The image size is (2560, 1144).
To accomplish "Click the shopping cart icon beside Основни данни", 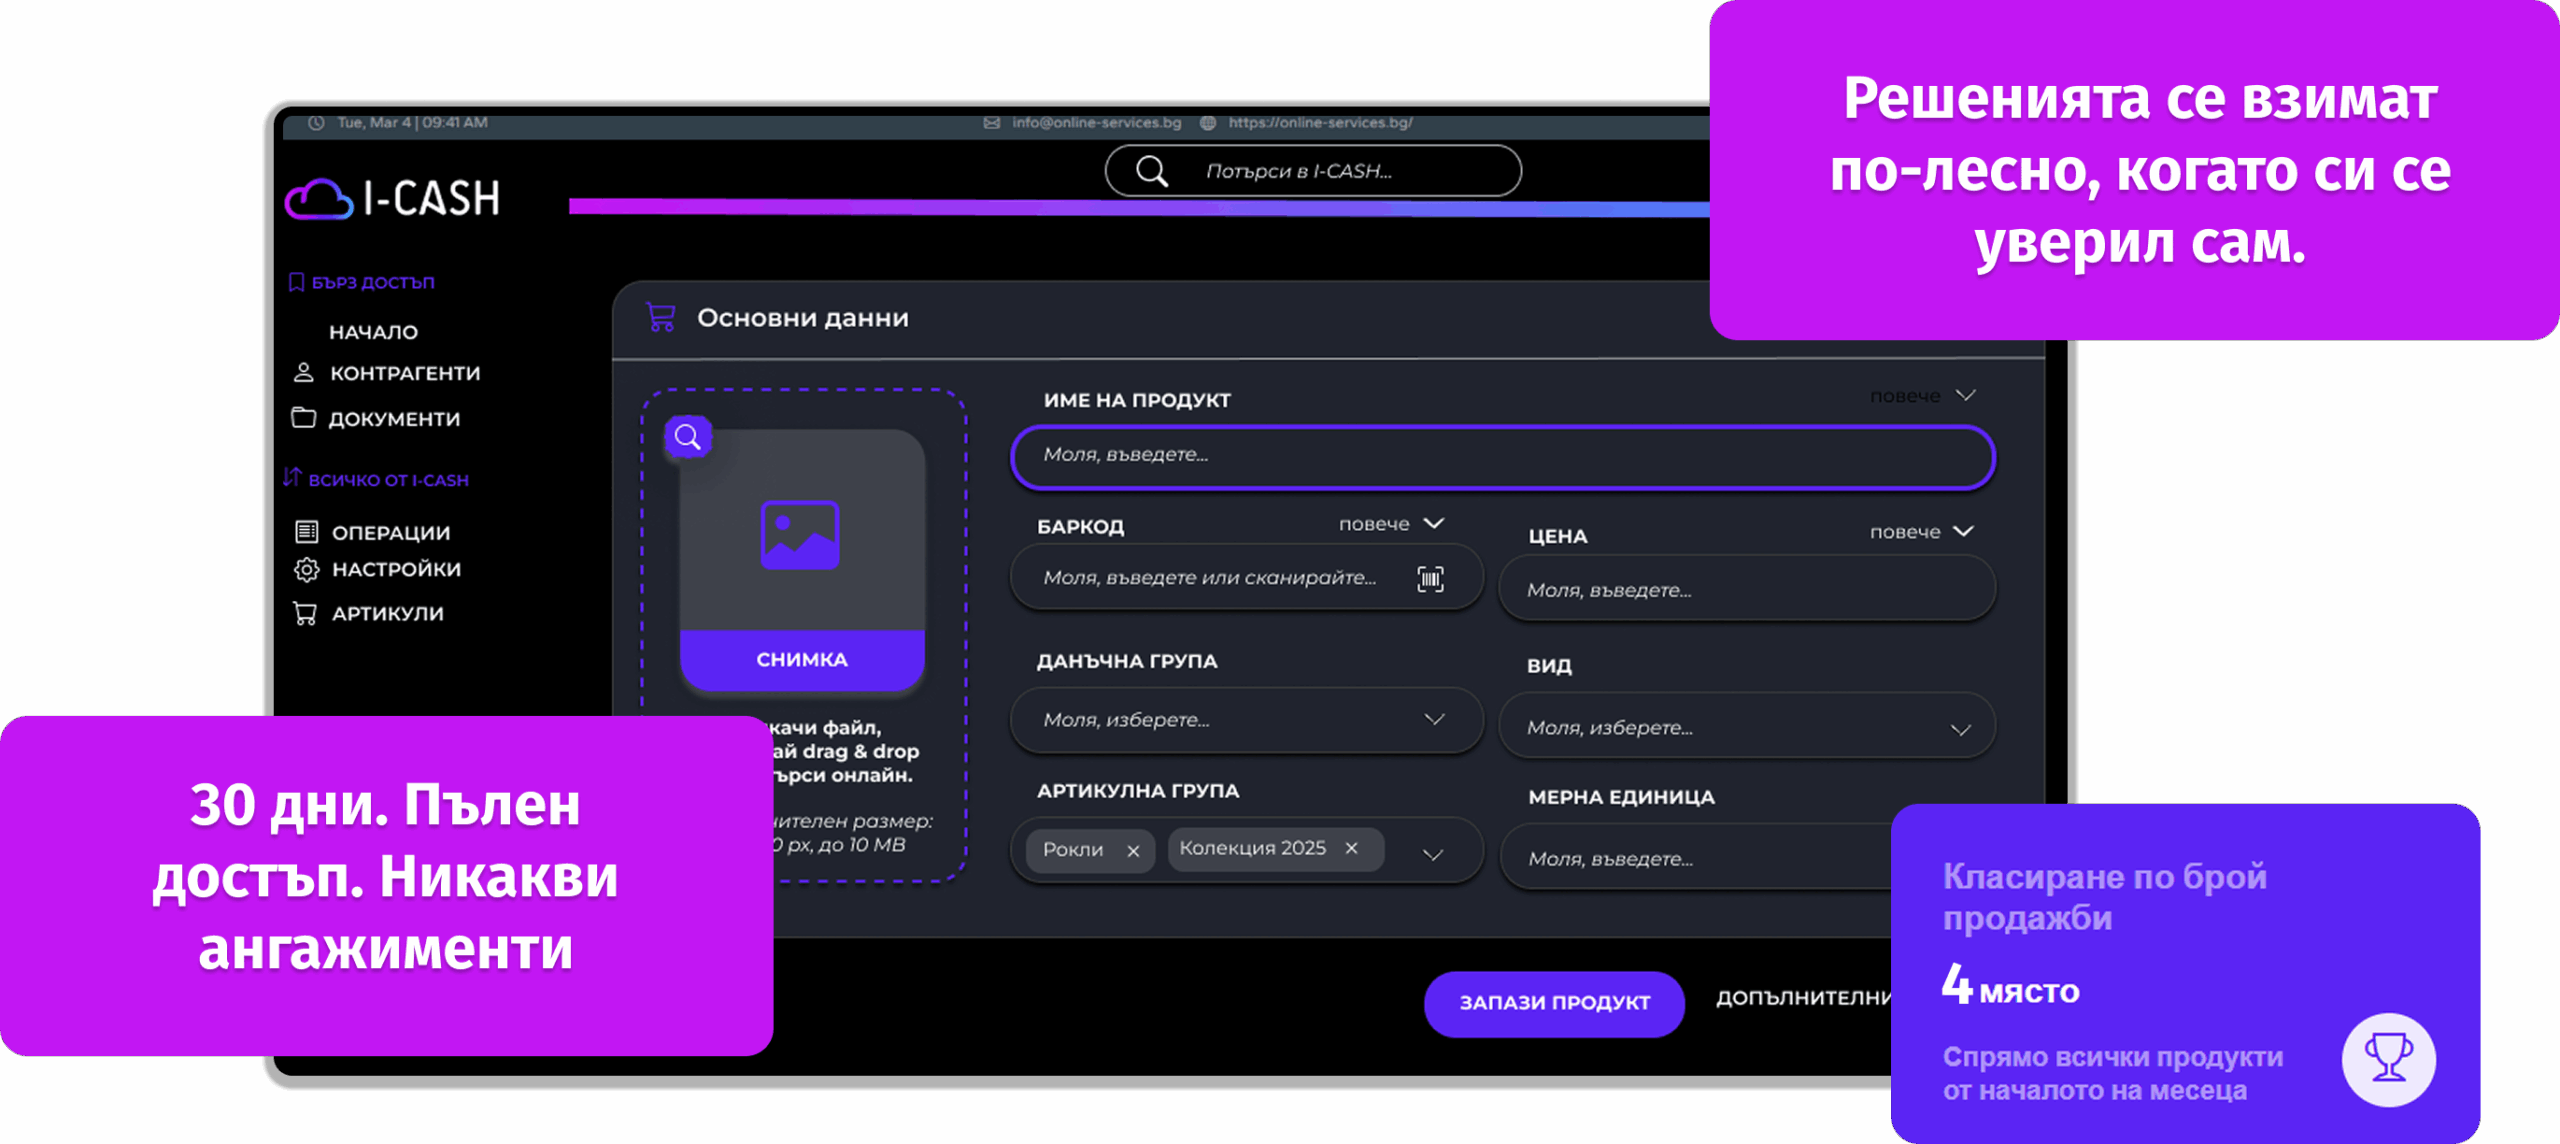I will [x=661, y=317].
